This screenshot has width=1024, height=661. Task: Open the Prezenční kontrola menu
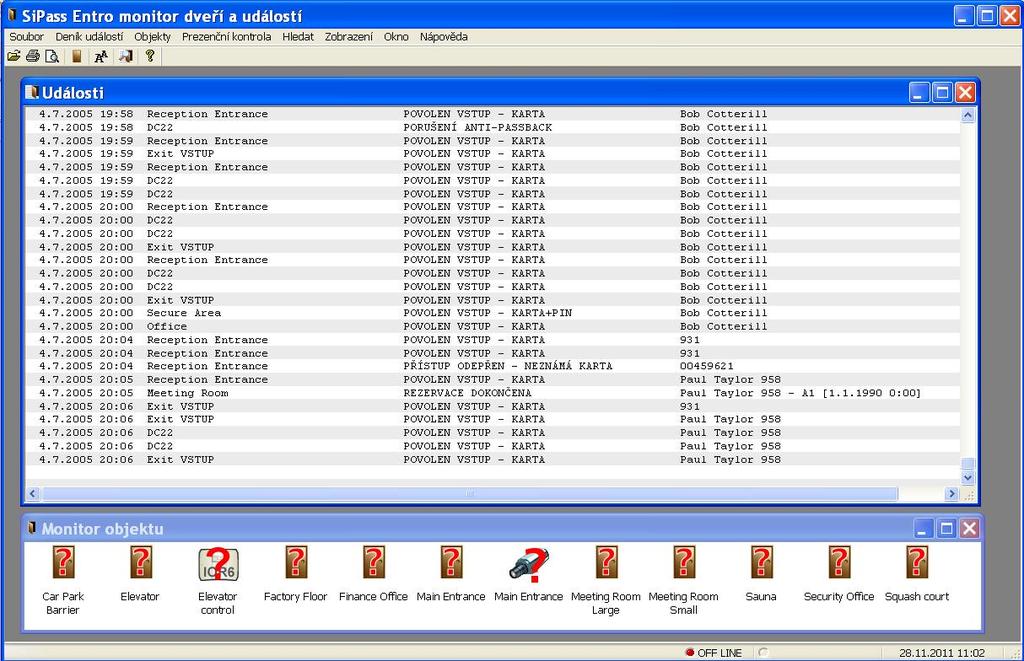[x=226, y=37]
